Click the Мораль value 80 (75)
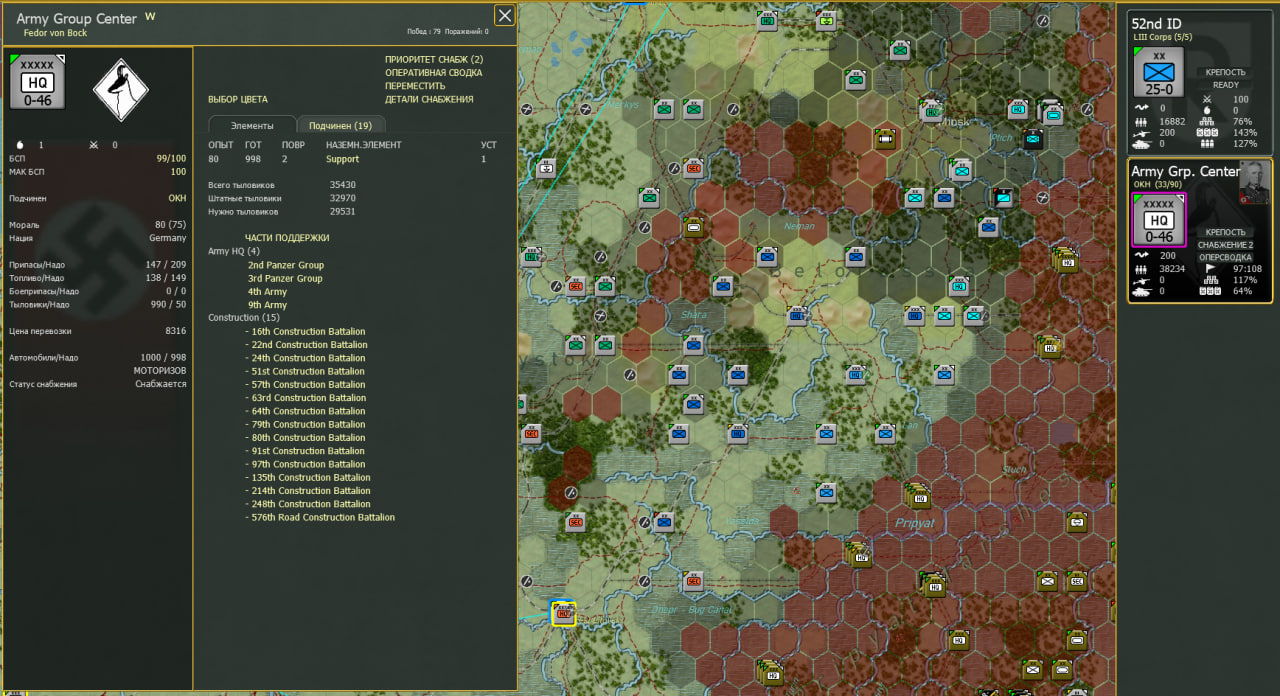Viewport: 1280px width, 696px height. [x=170, y=225]
